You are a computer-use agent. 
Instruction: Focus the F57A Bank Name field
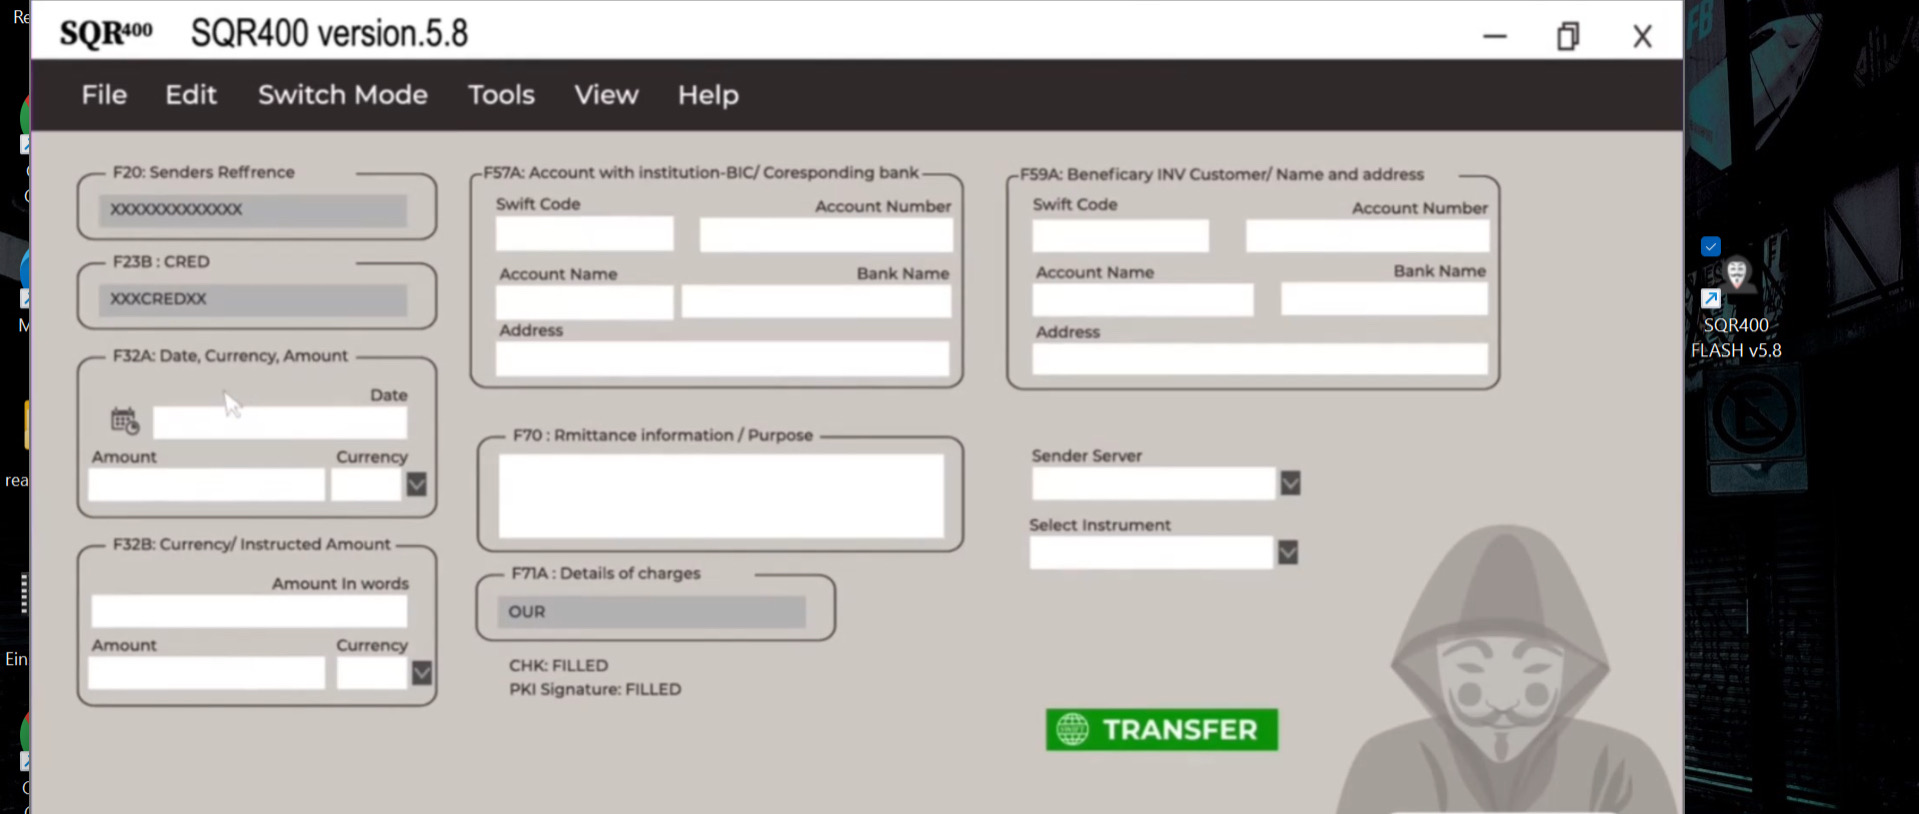pos(816,302)
